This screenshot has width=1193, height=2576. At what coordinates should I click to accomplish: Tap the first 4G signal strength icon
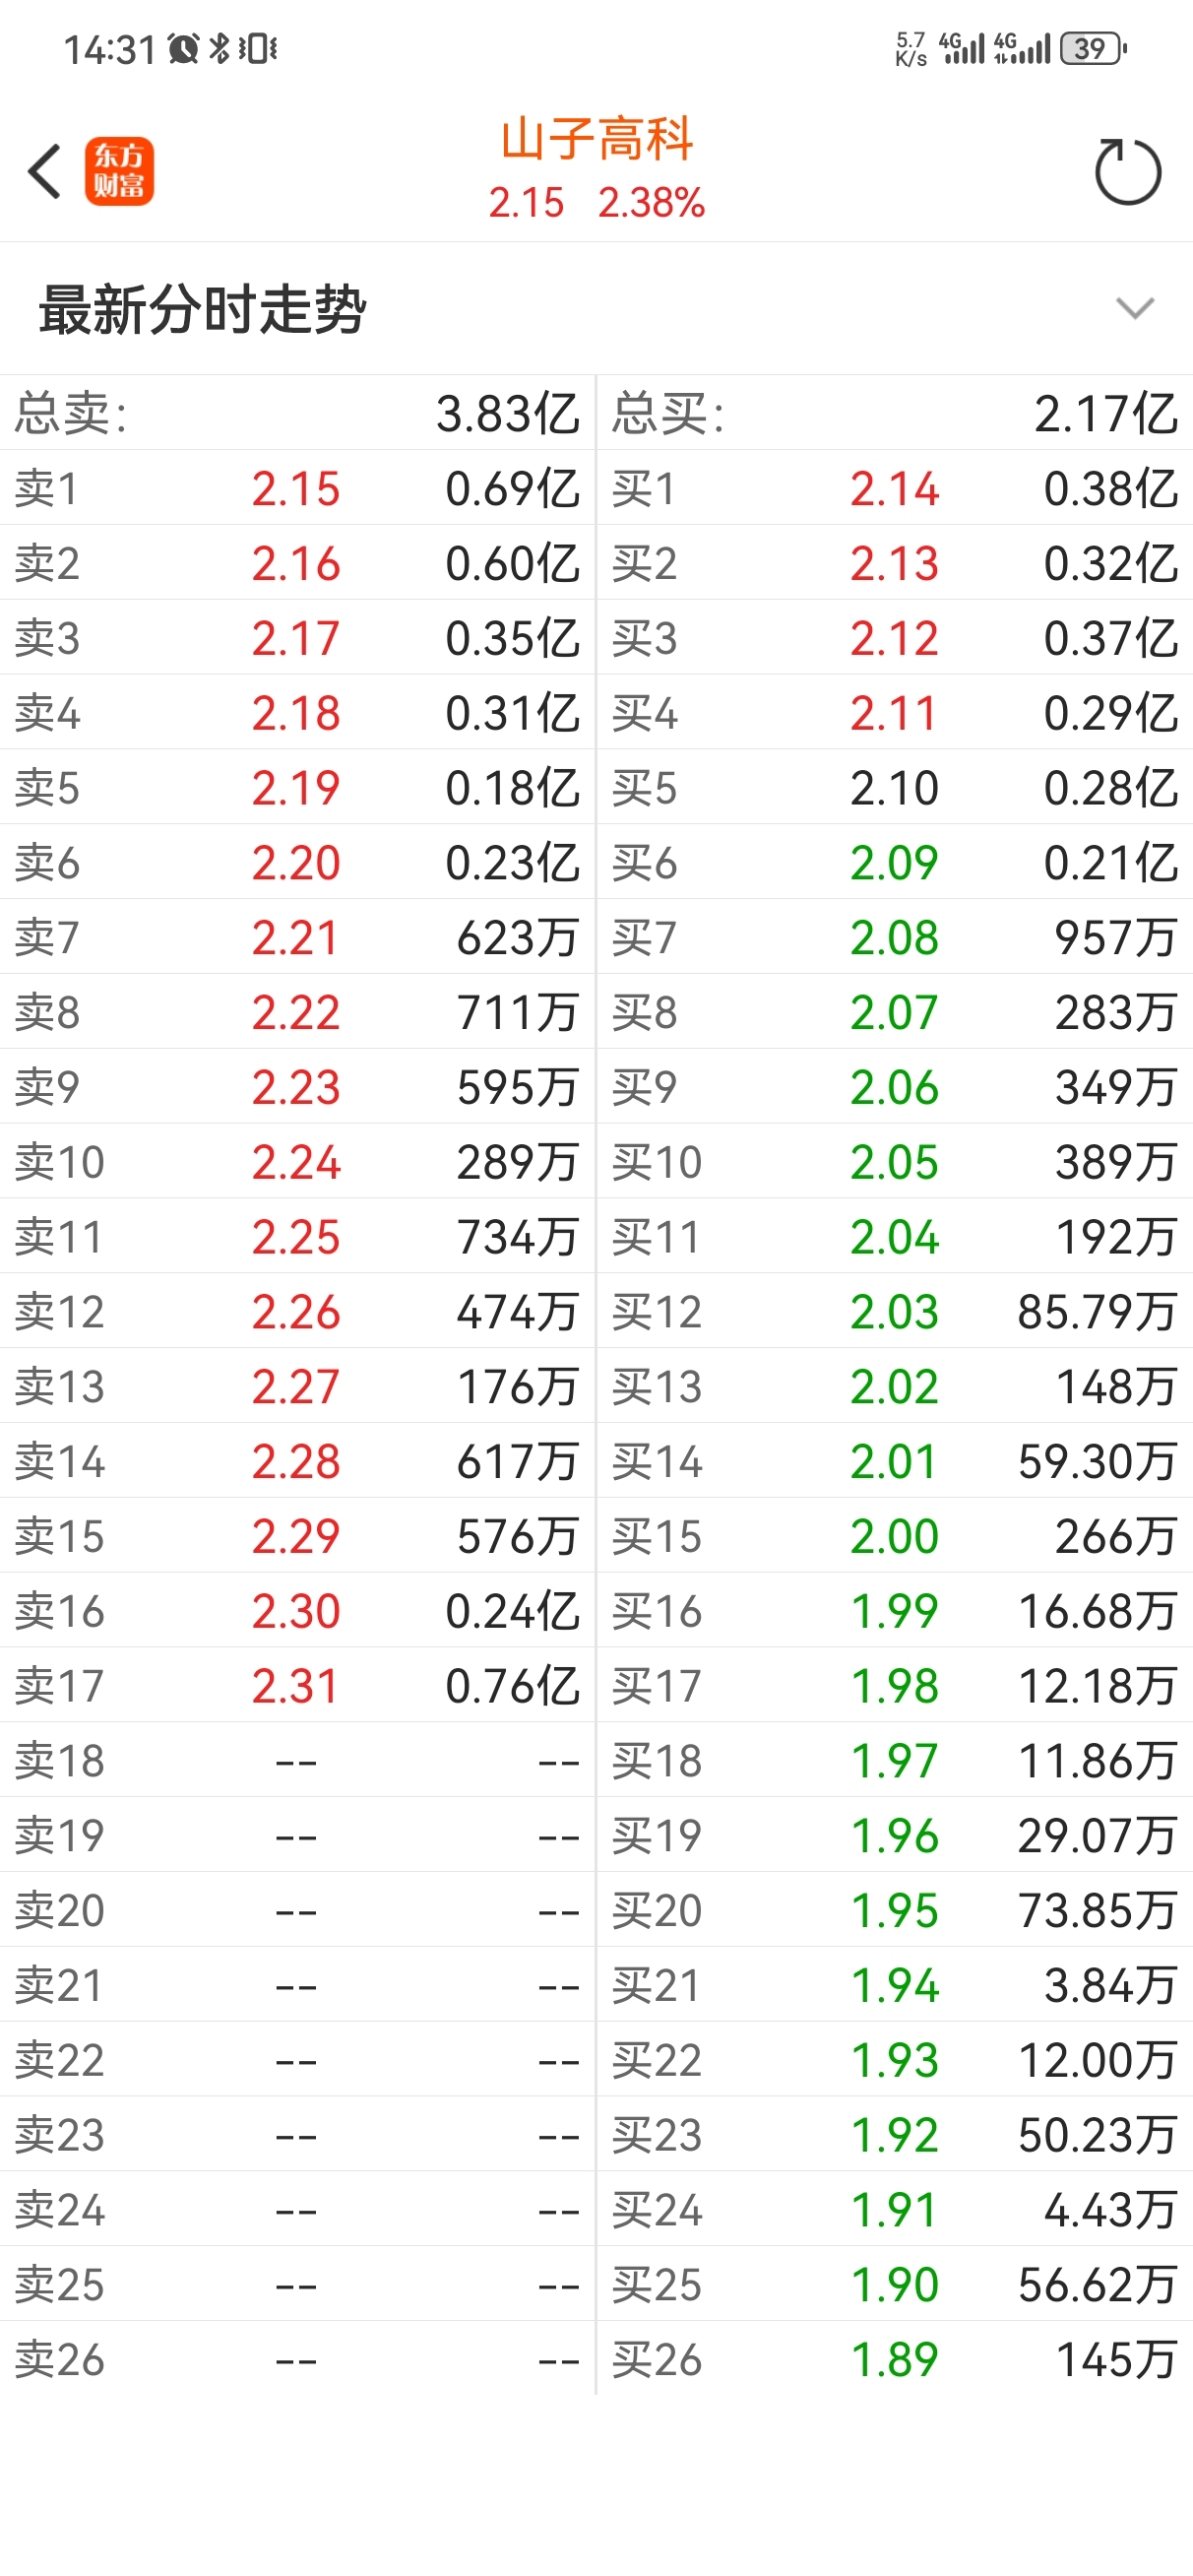(x=962, y=48)
